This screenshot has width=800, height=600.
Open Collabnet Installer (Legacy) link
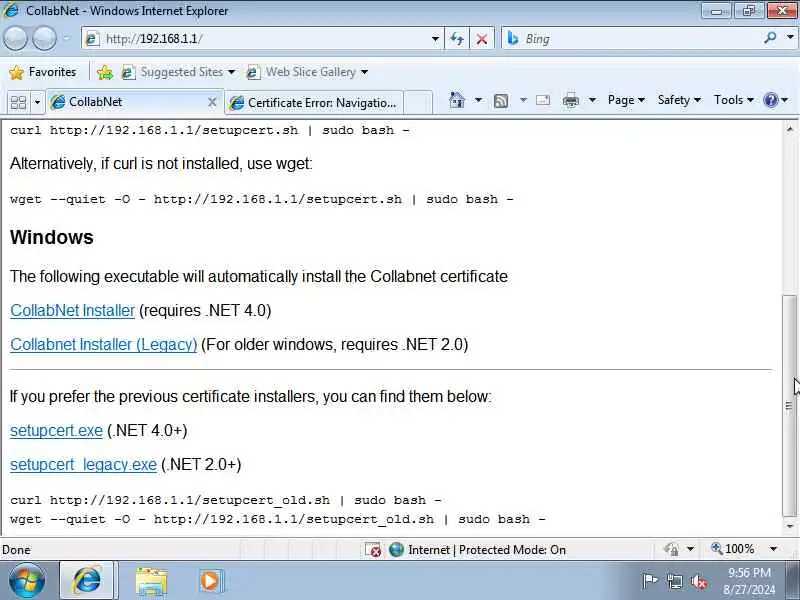pos(104,344)
